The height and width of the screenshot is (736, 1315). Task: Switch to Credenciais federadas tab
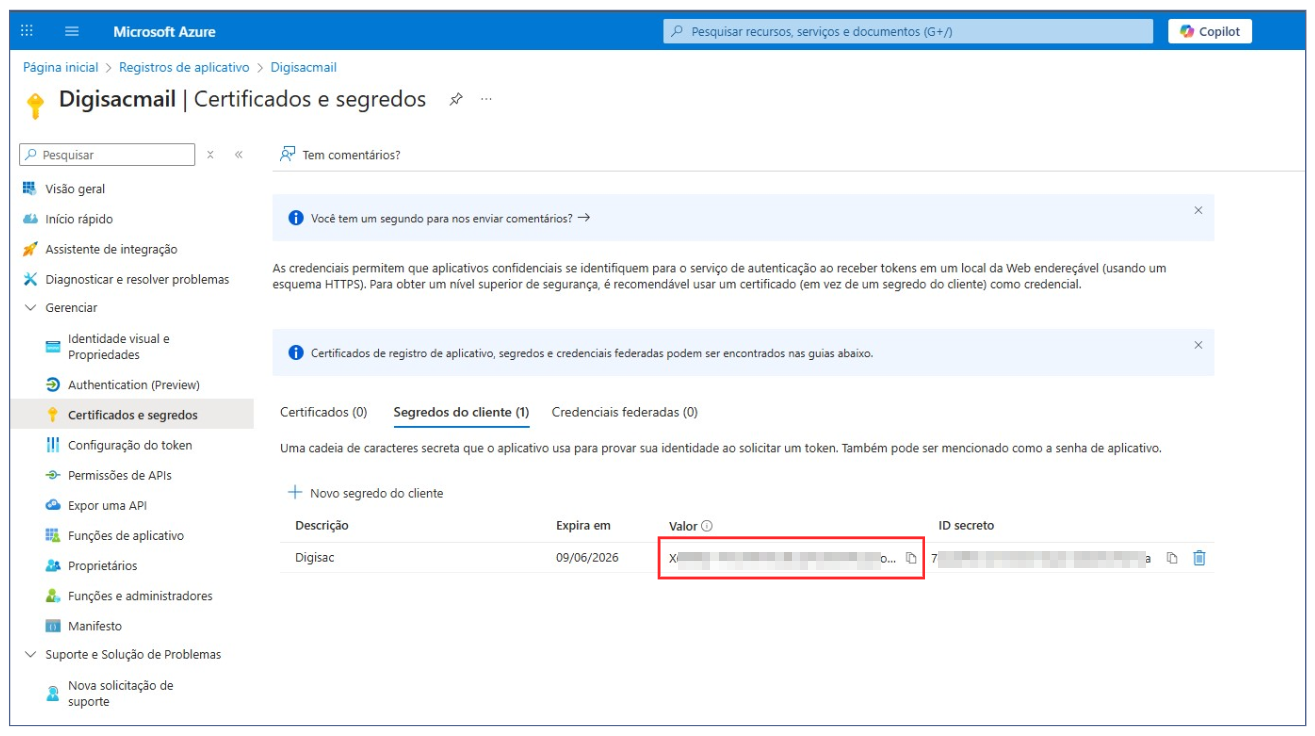(x=624, y=412)
